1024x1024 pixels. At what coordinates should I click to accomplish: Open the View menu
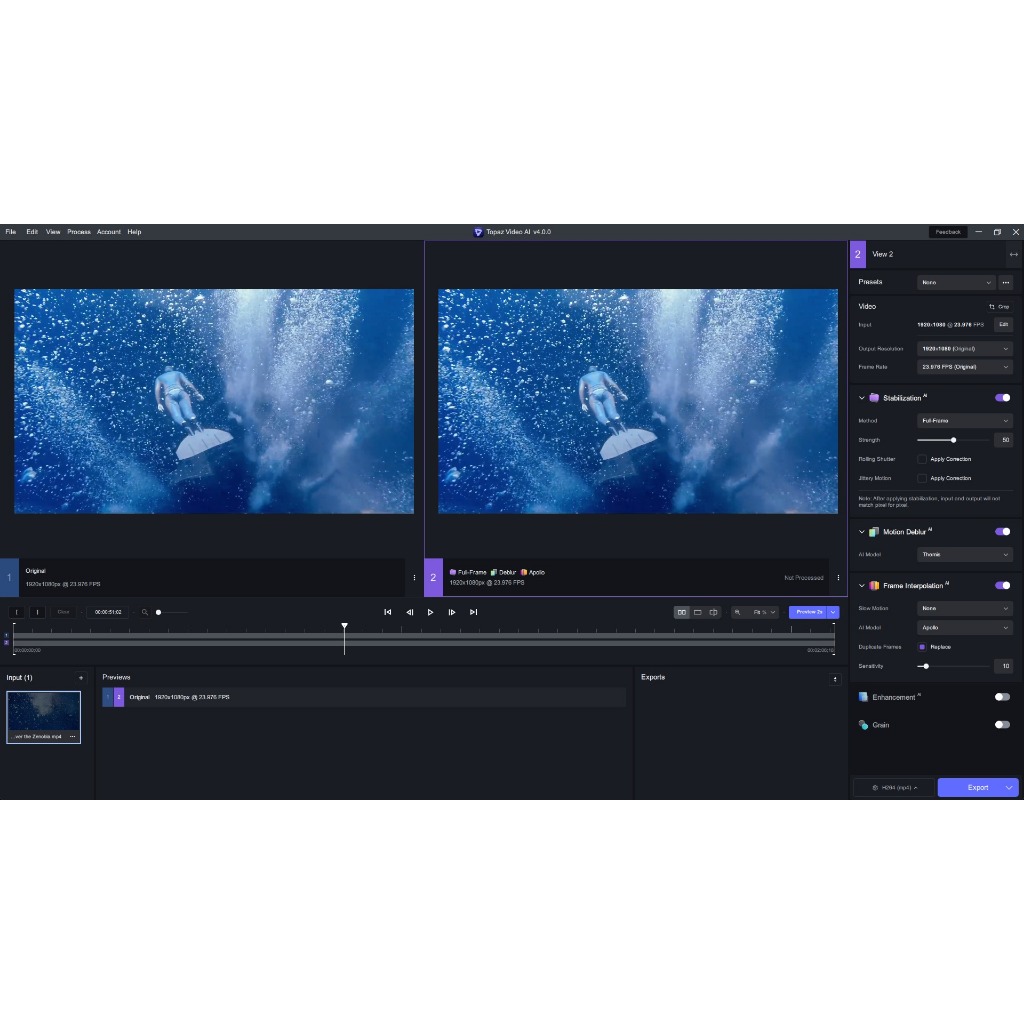click(x=53, y=232)
